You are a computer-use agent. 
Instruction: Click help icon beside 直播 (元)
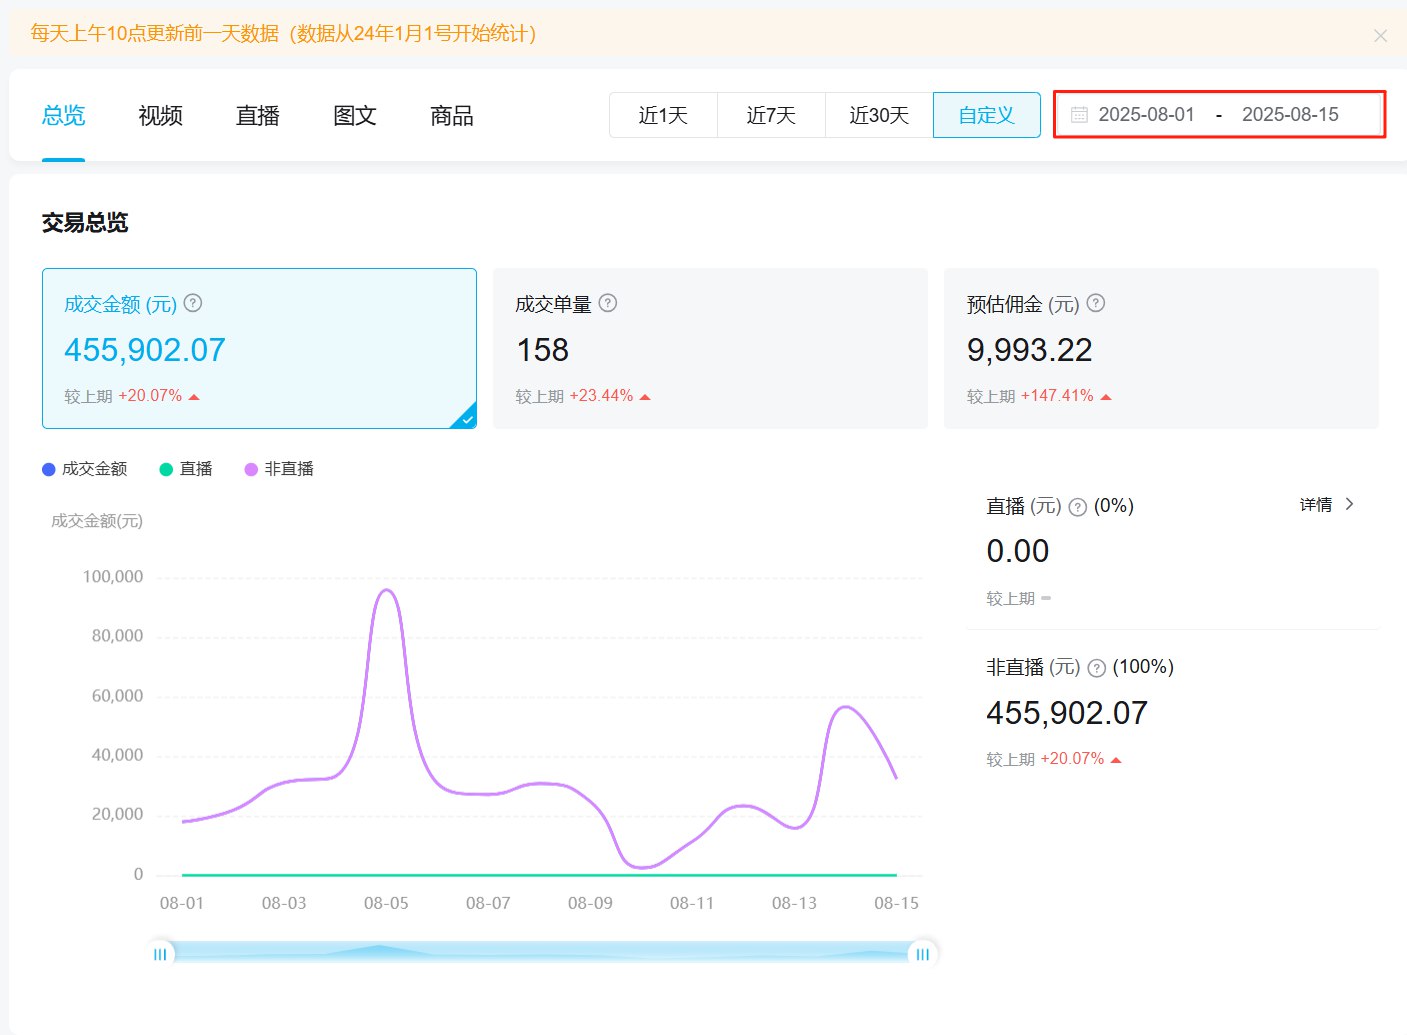(x=1078, y=507)
